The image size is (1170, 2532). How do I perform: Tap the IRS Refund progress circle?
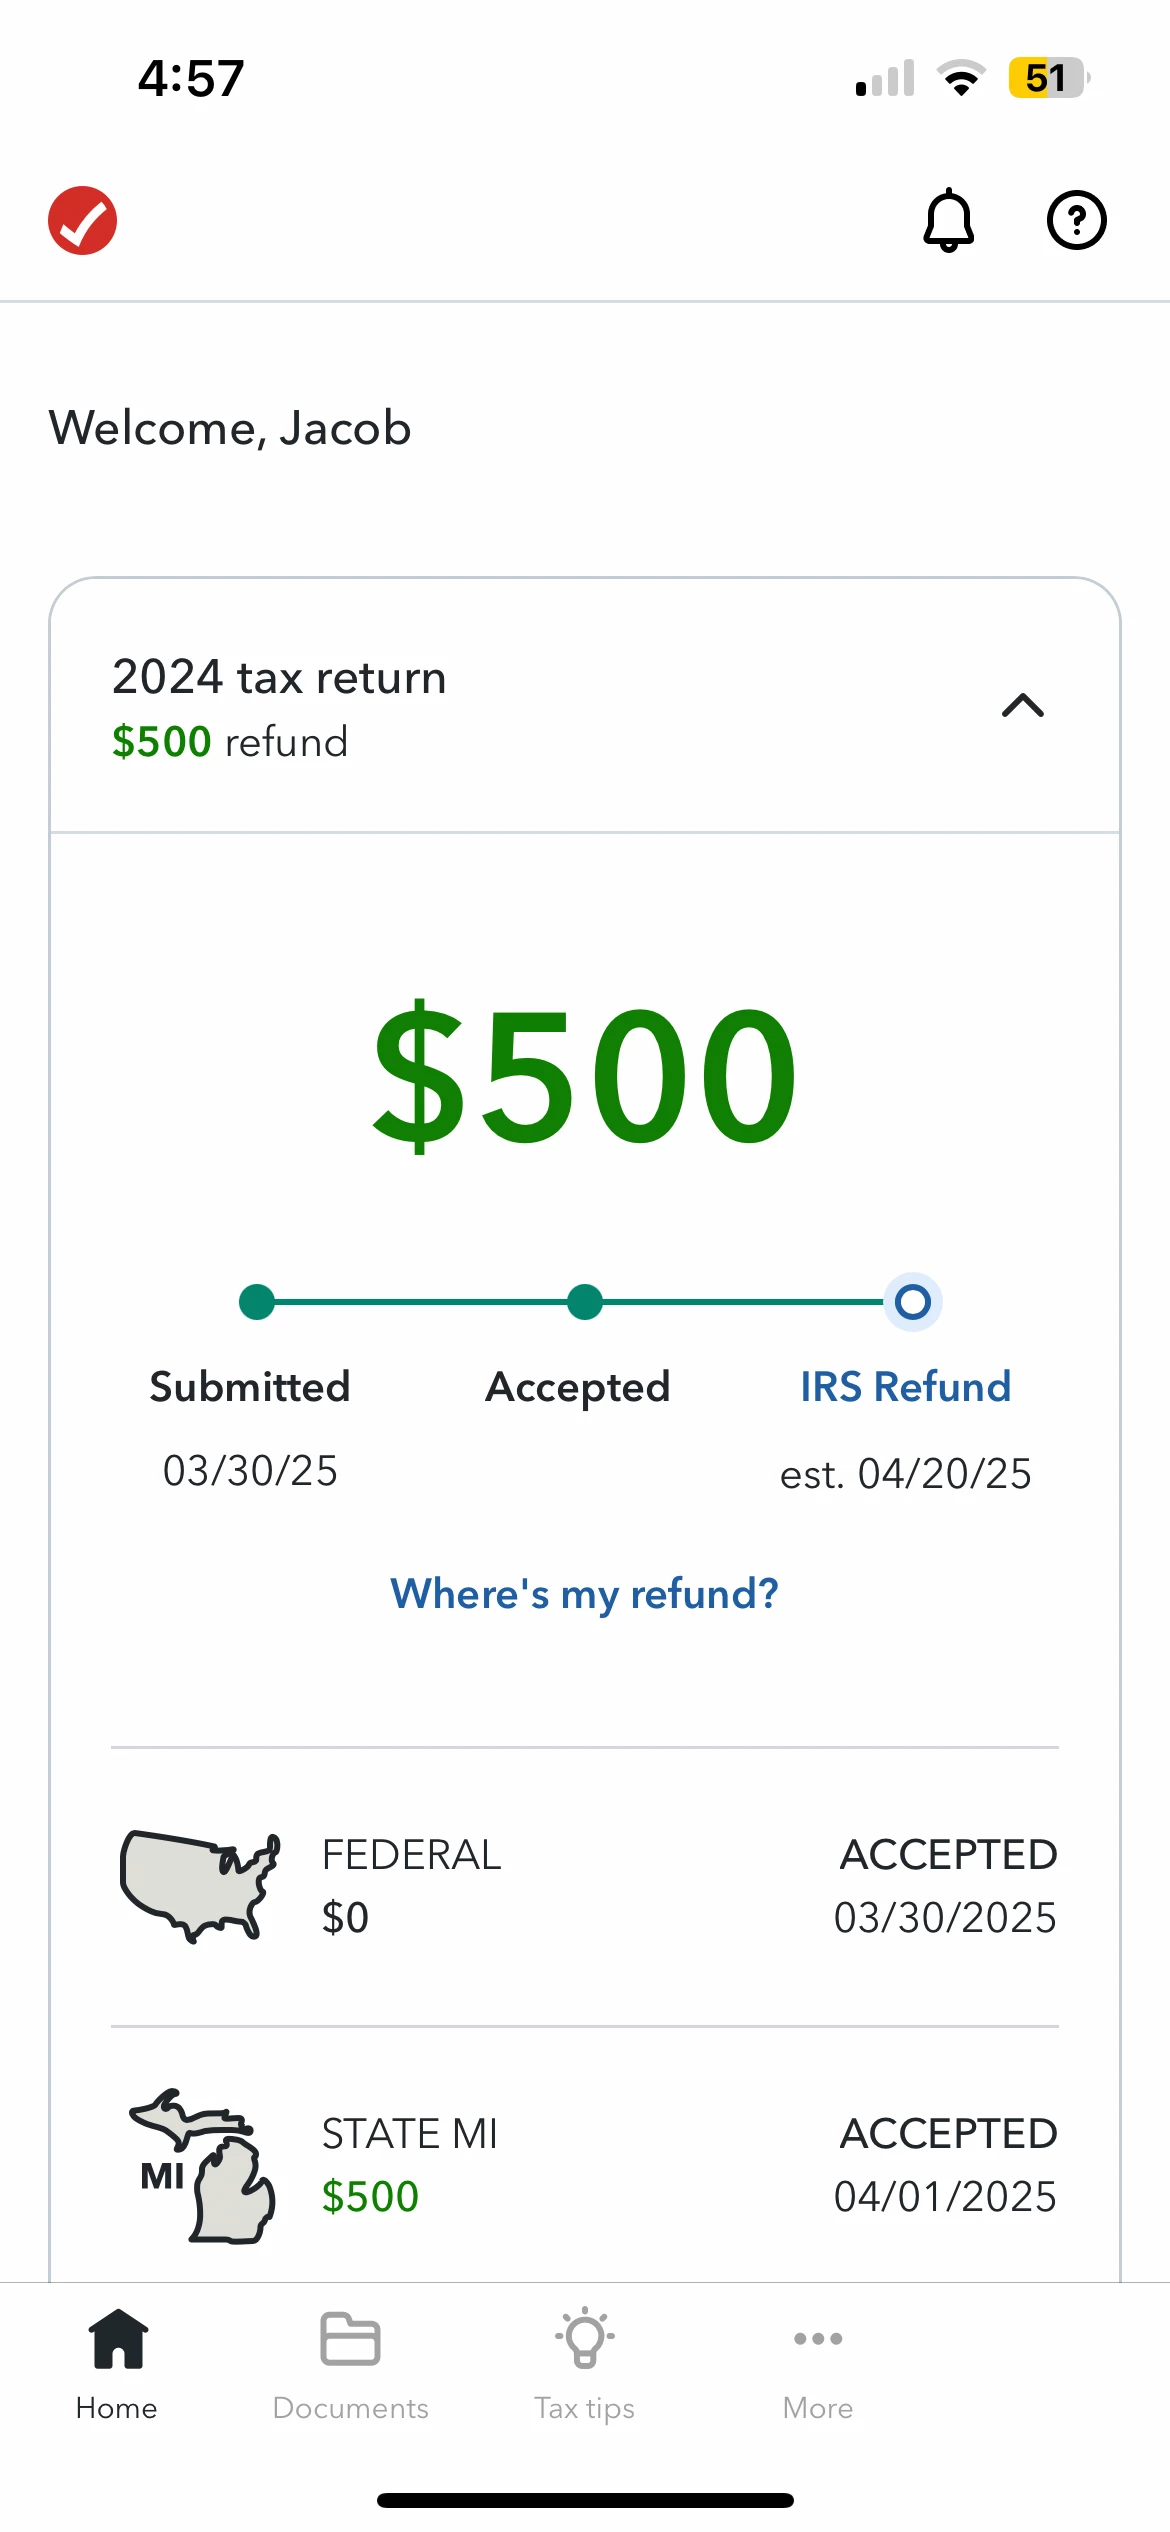click(x=913, y=1302)
